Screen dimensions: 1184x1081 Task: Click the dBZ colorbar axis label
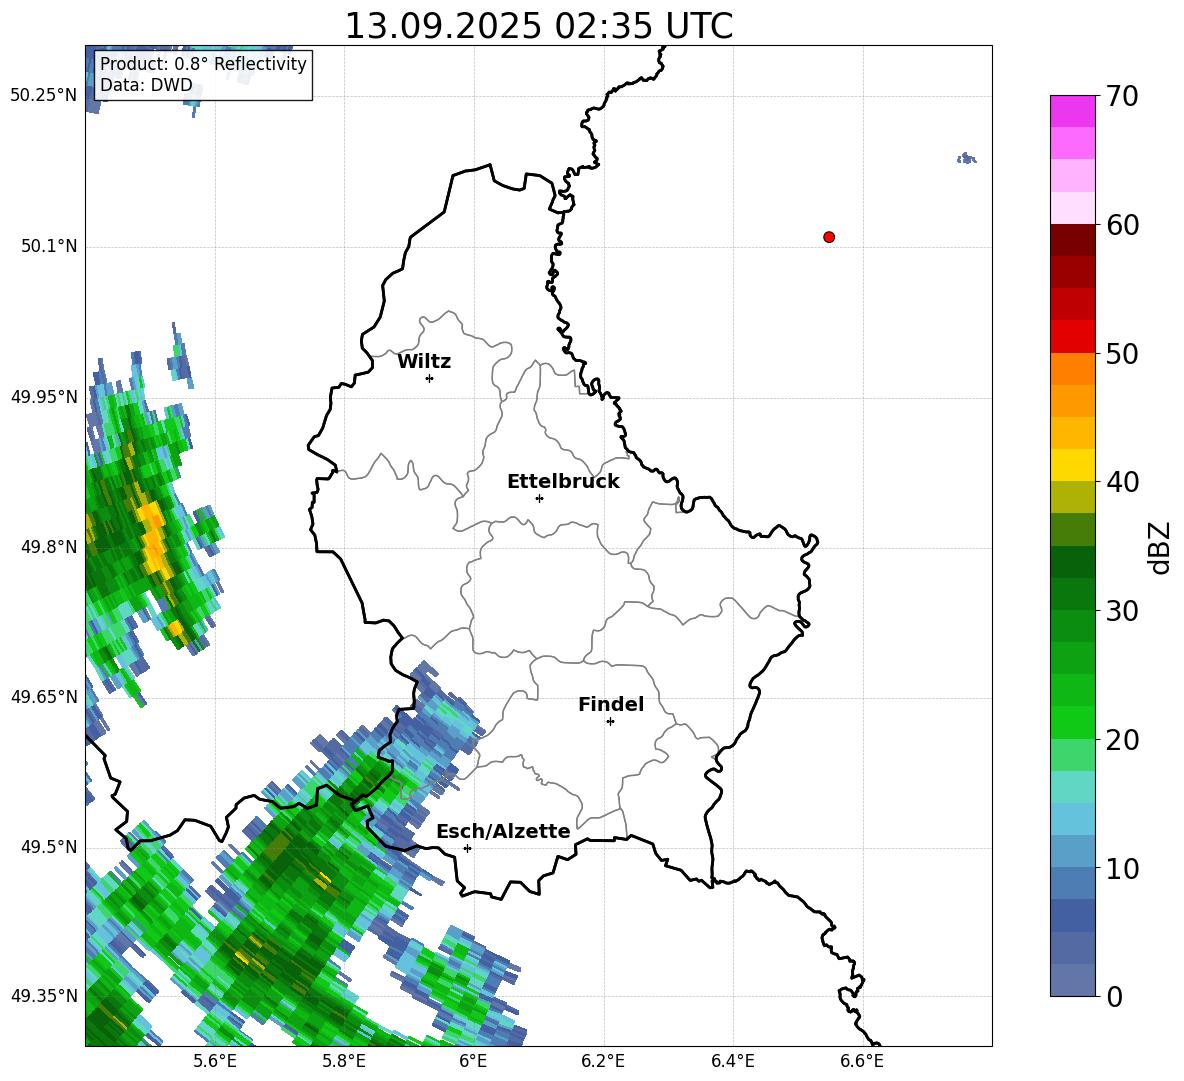click(x=1161, y=547)
